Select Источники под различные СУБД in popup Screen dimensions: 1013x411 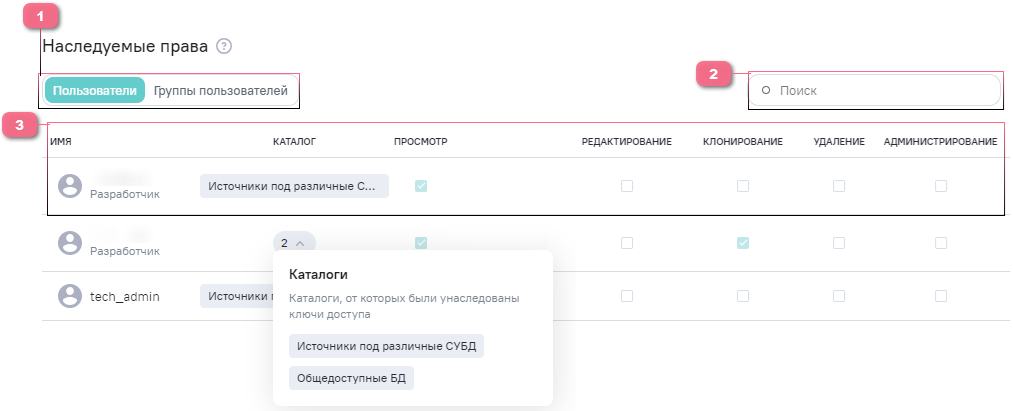[386, 346]
